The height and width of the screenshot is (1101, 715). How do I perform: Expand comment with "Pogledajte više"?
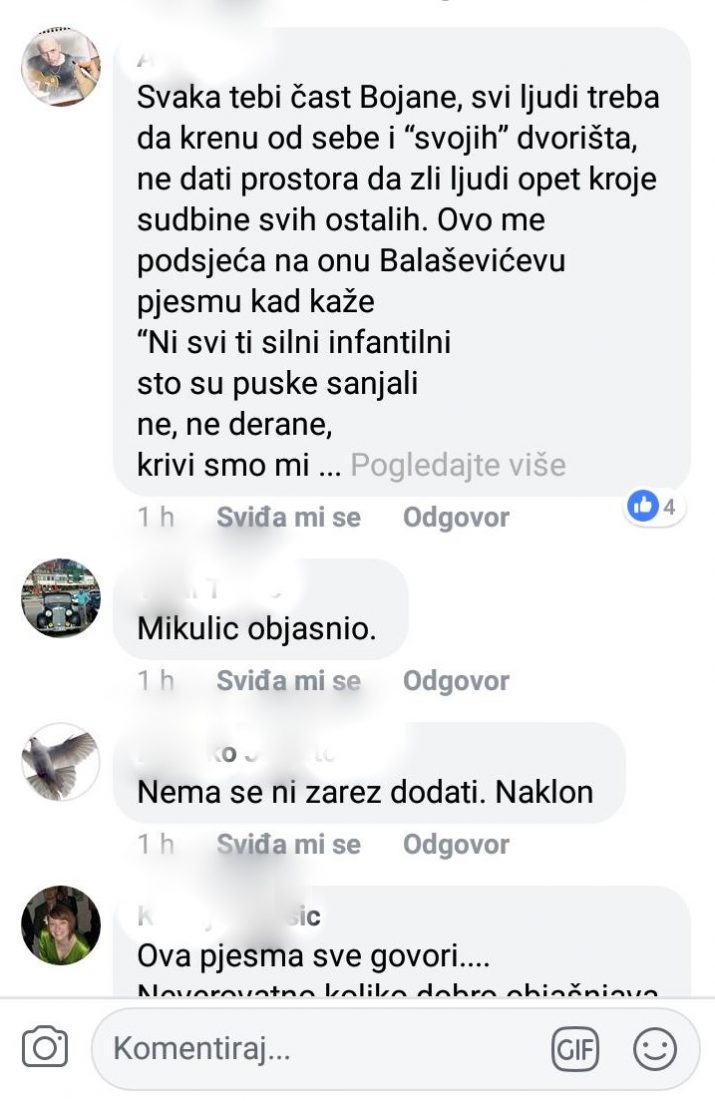(458, 465)
